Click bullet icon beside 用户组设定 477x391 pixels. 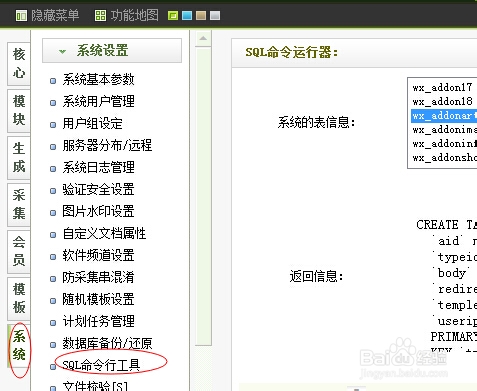click(x=53, y=125)
